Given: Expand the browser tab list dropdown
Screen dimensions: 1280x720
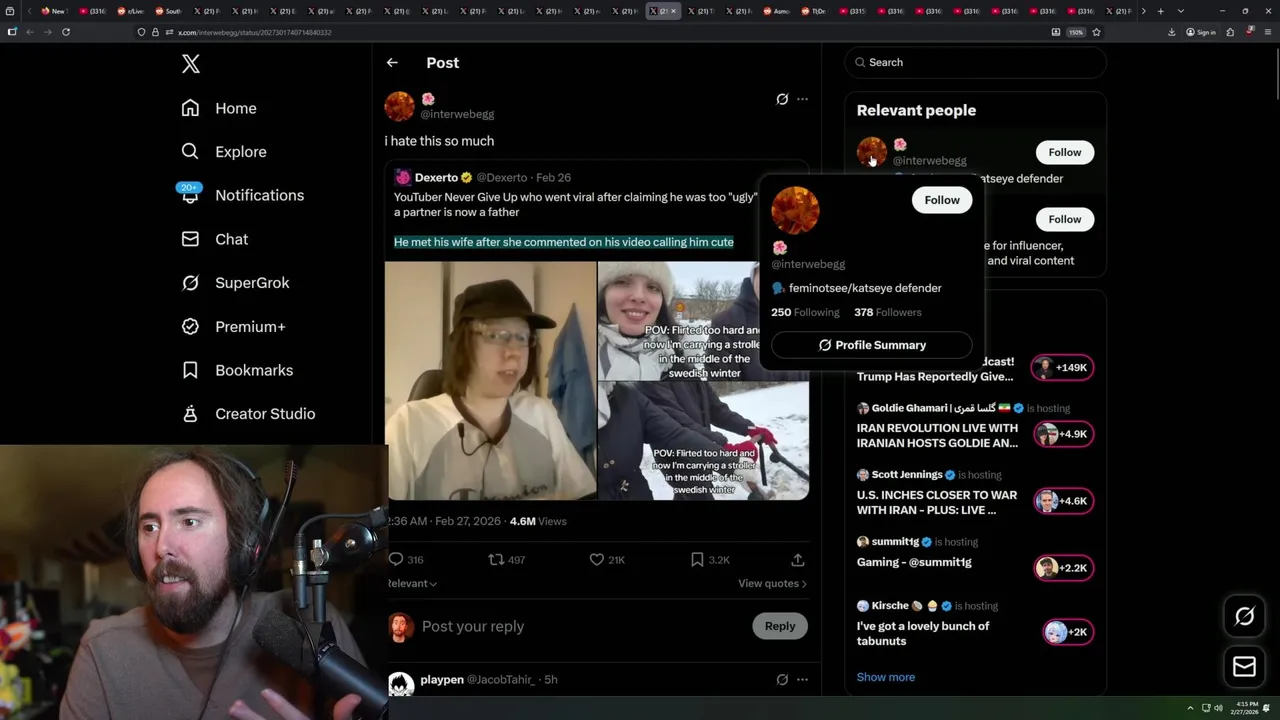Looking at the screenshot, I should 1181,11.
